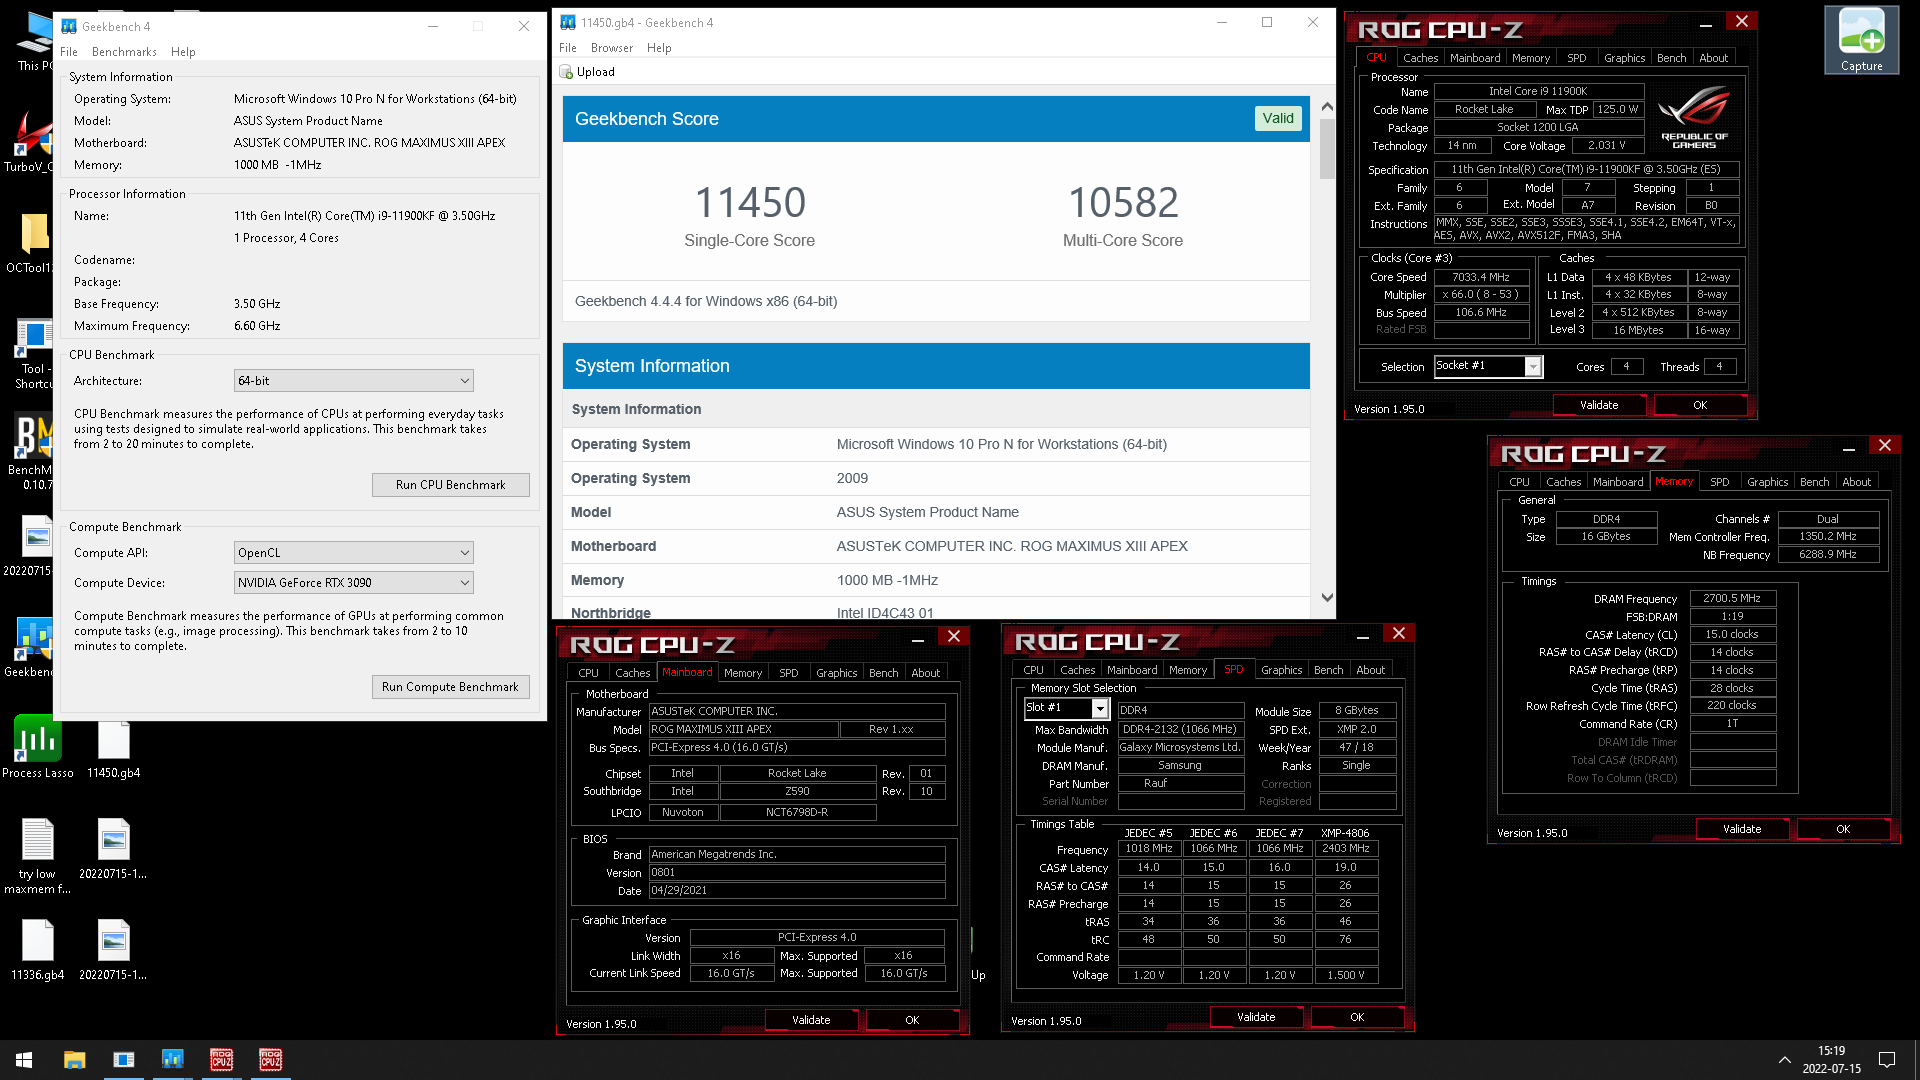Click OK in the SPD CPU-Z window

pyautogui.click(x=1357, y=1017)
